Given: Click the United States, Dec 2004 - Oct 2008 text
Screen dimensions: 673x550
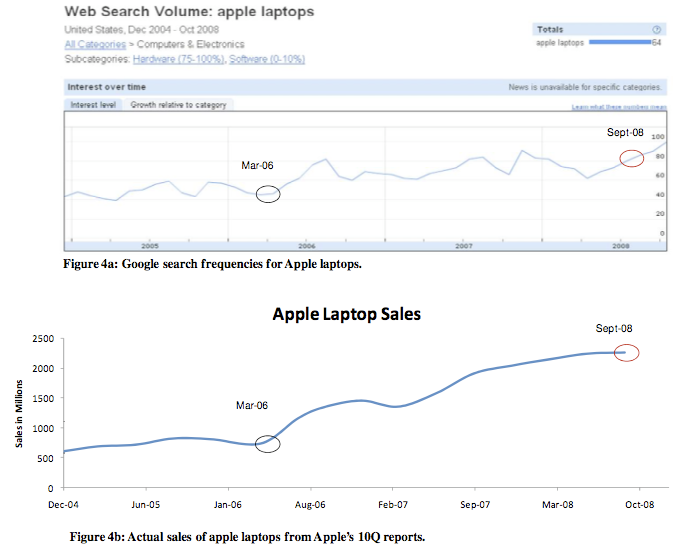Looking at the screenshot, I should (x=142, y=30).
